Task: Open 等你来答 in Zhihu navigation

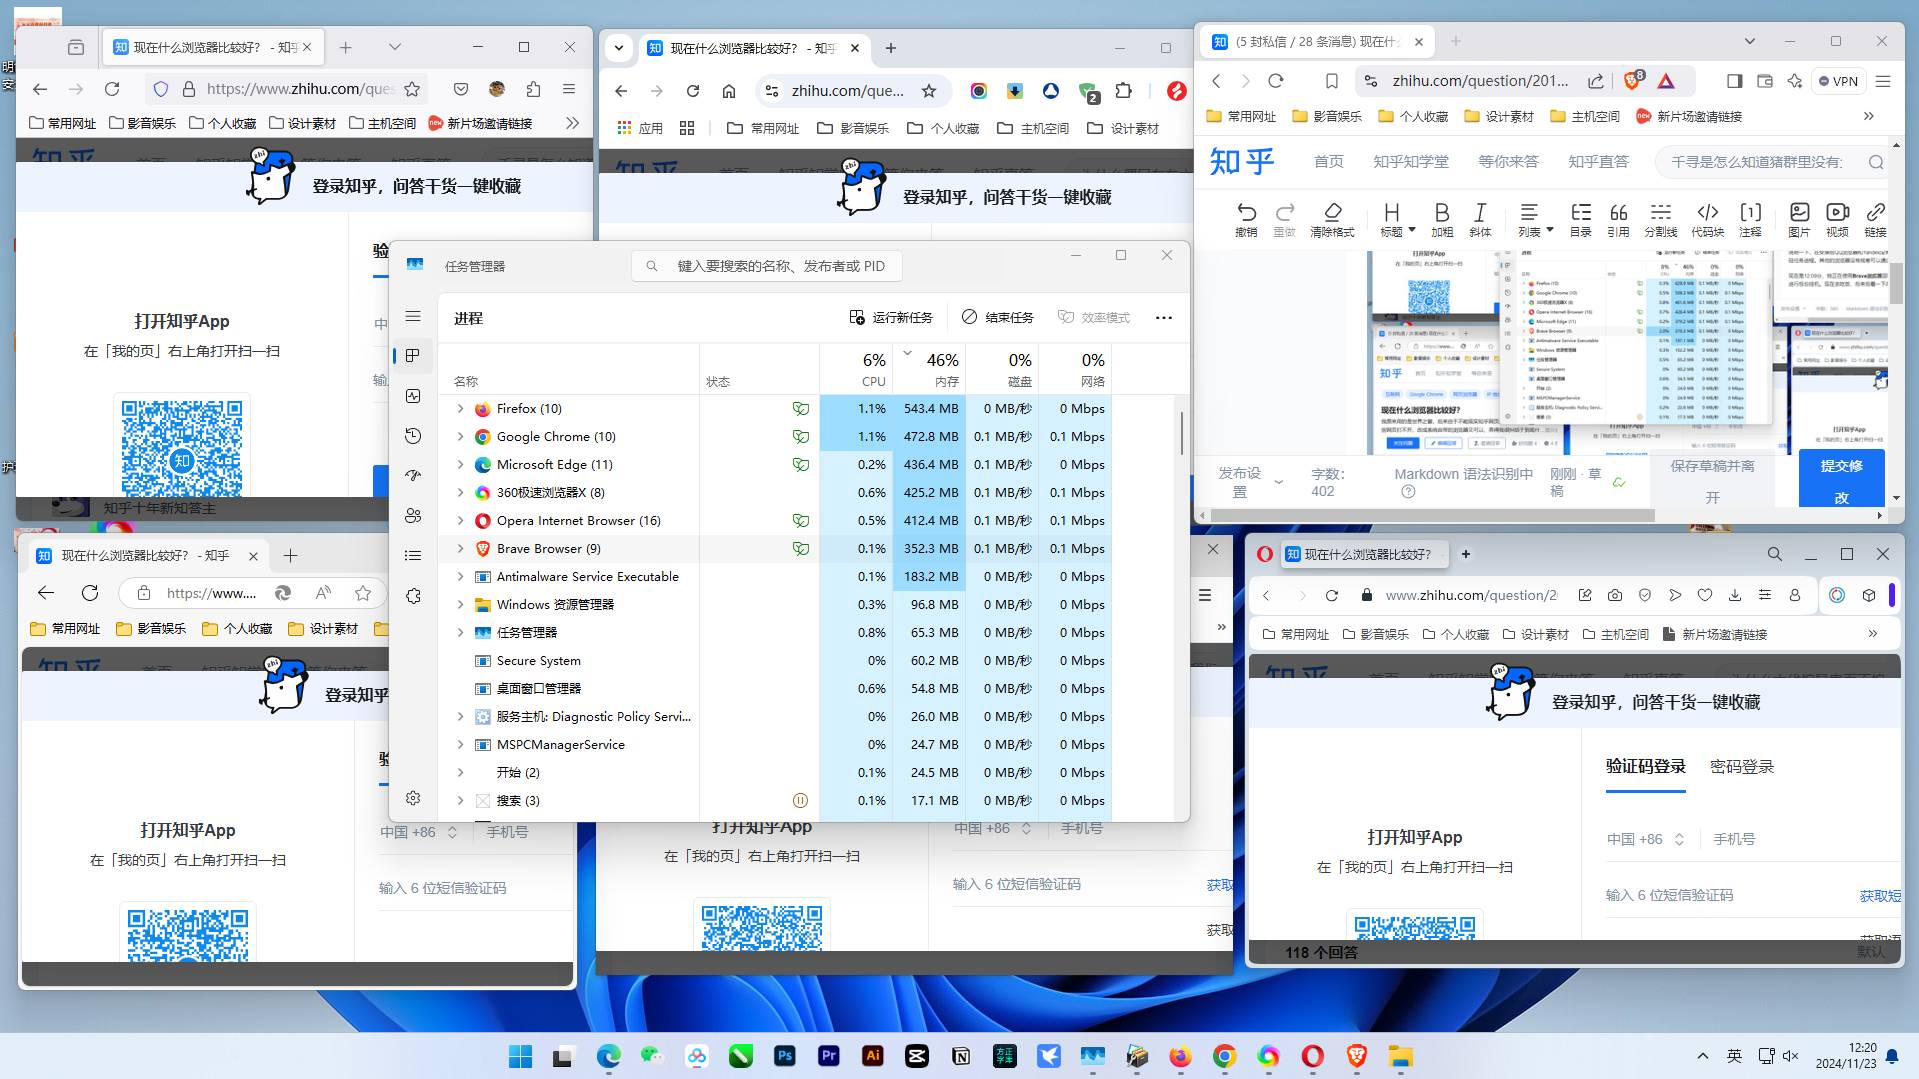Action: (1508, 161)
